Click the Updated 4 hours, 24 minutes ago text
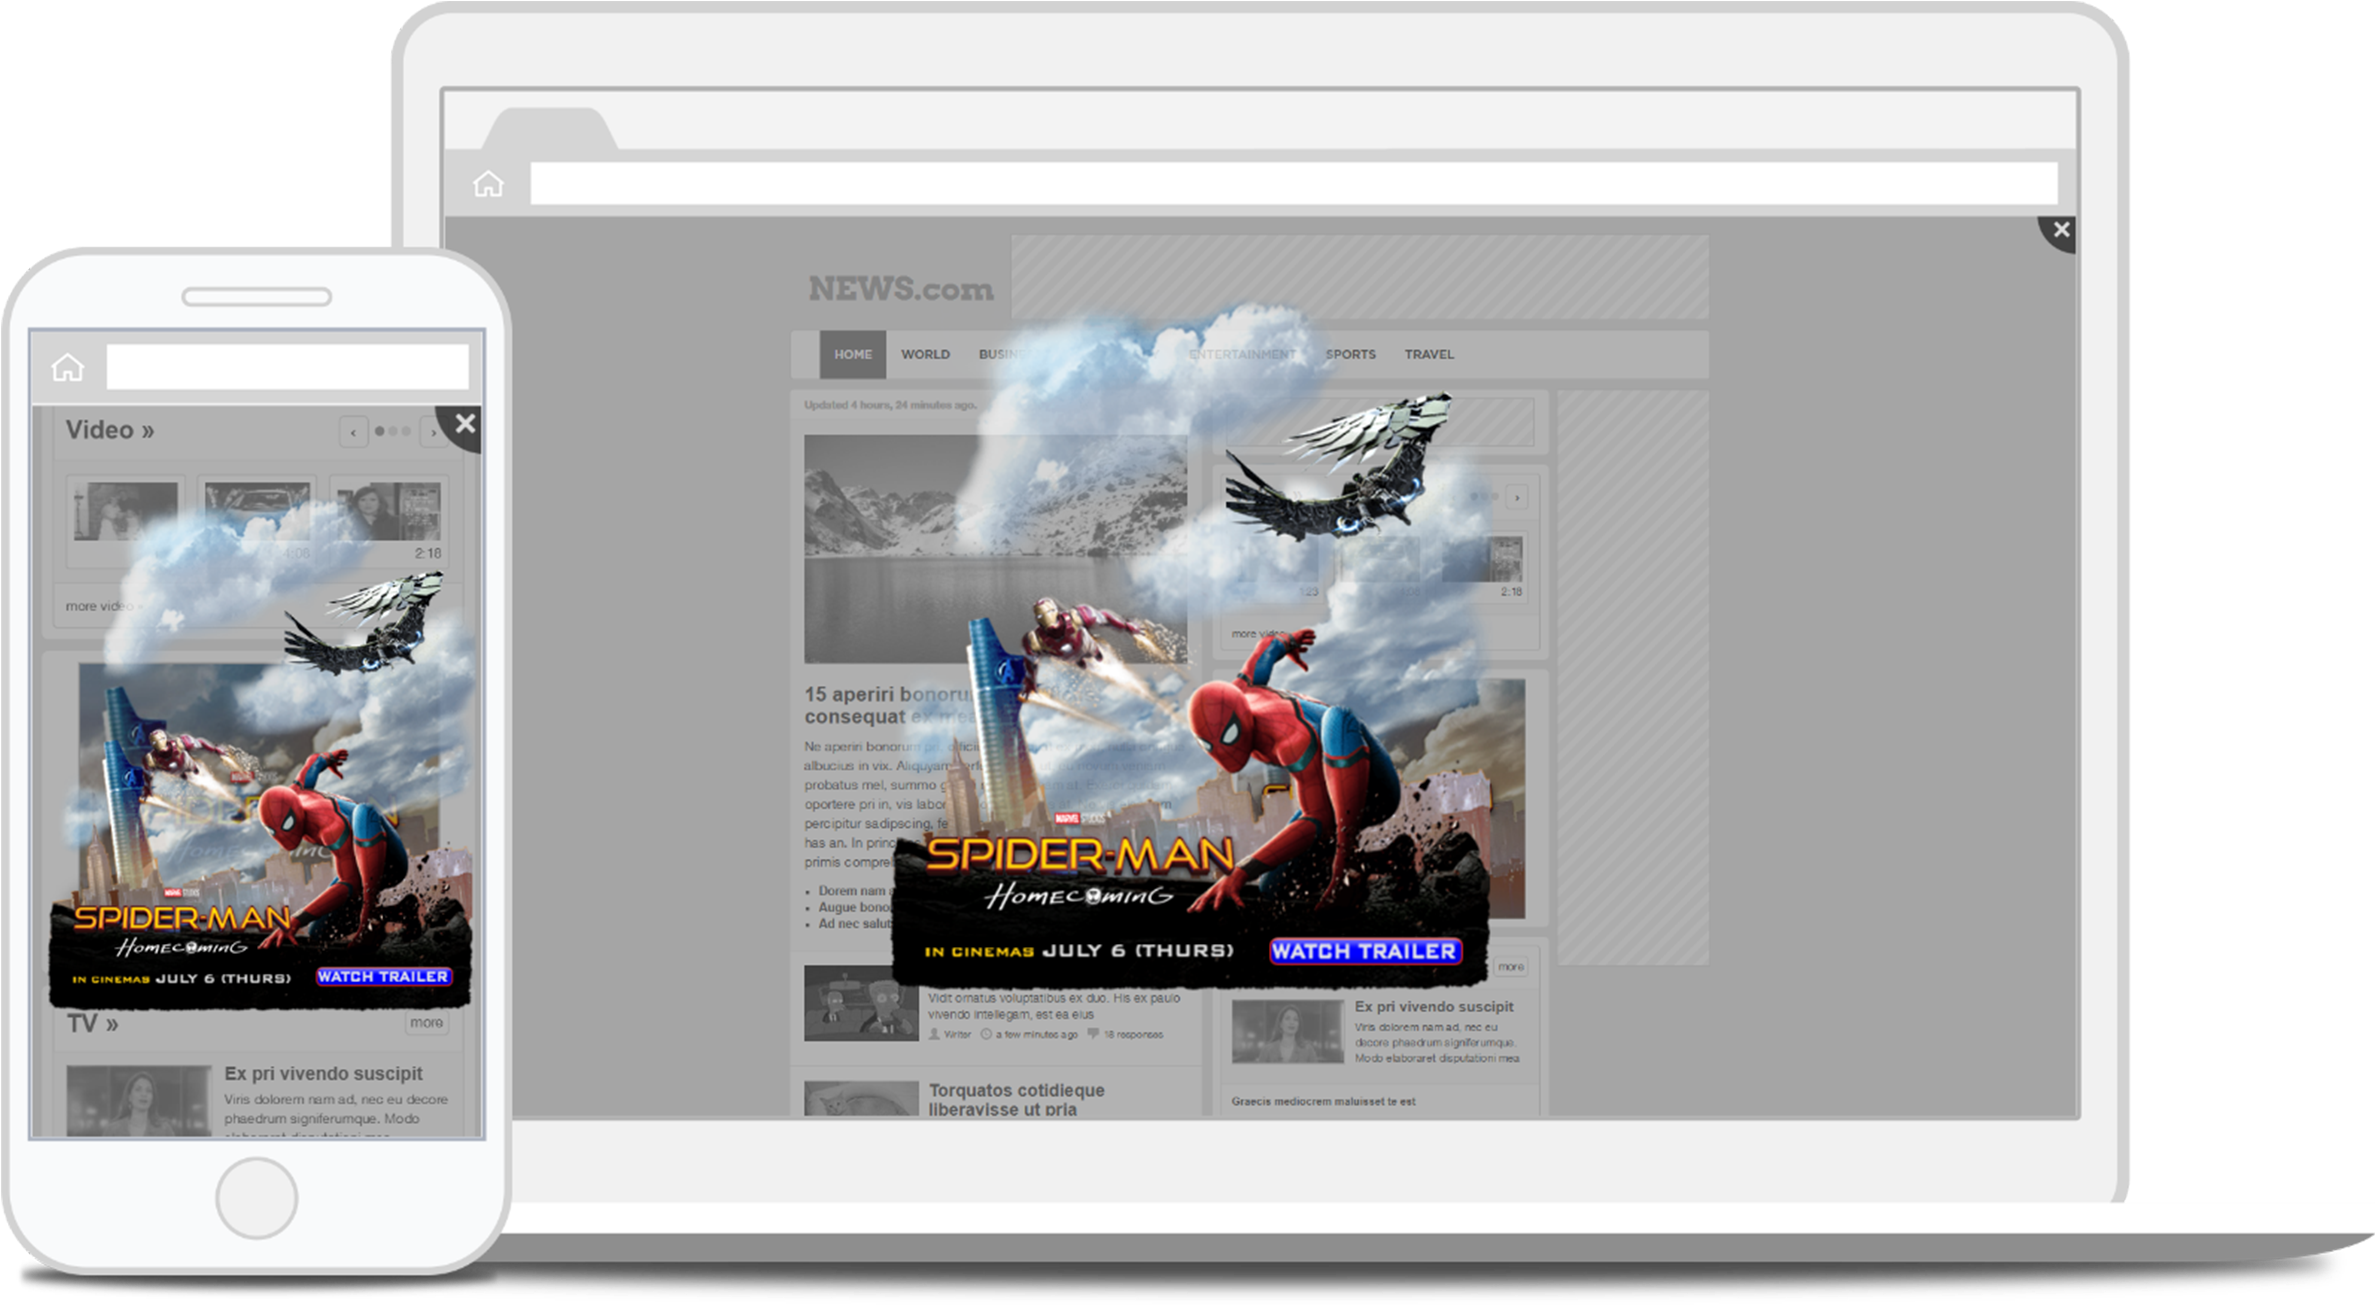The image size is (2375, 1305). point(891,405)
